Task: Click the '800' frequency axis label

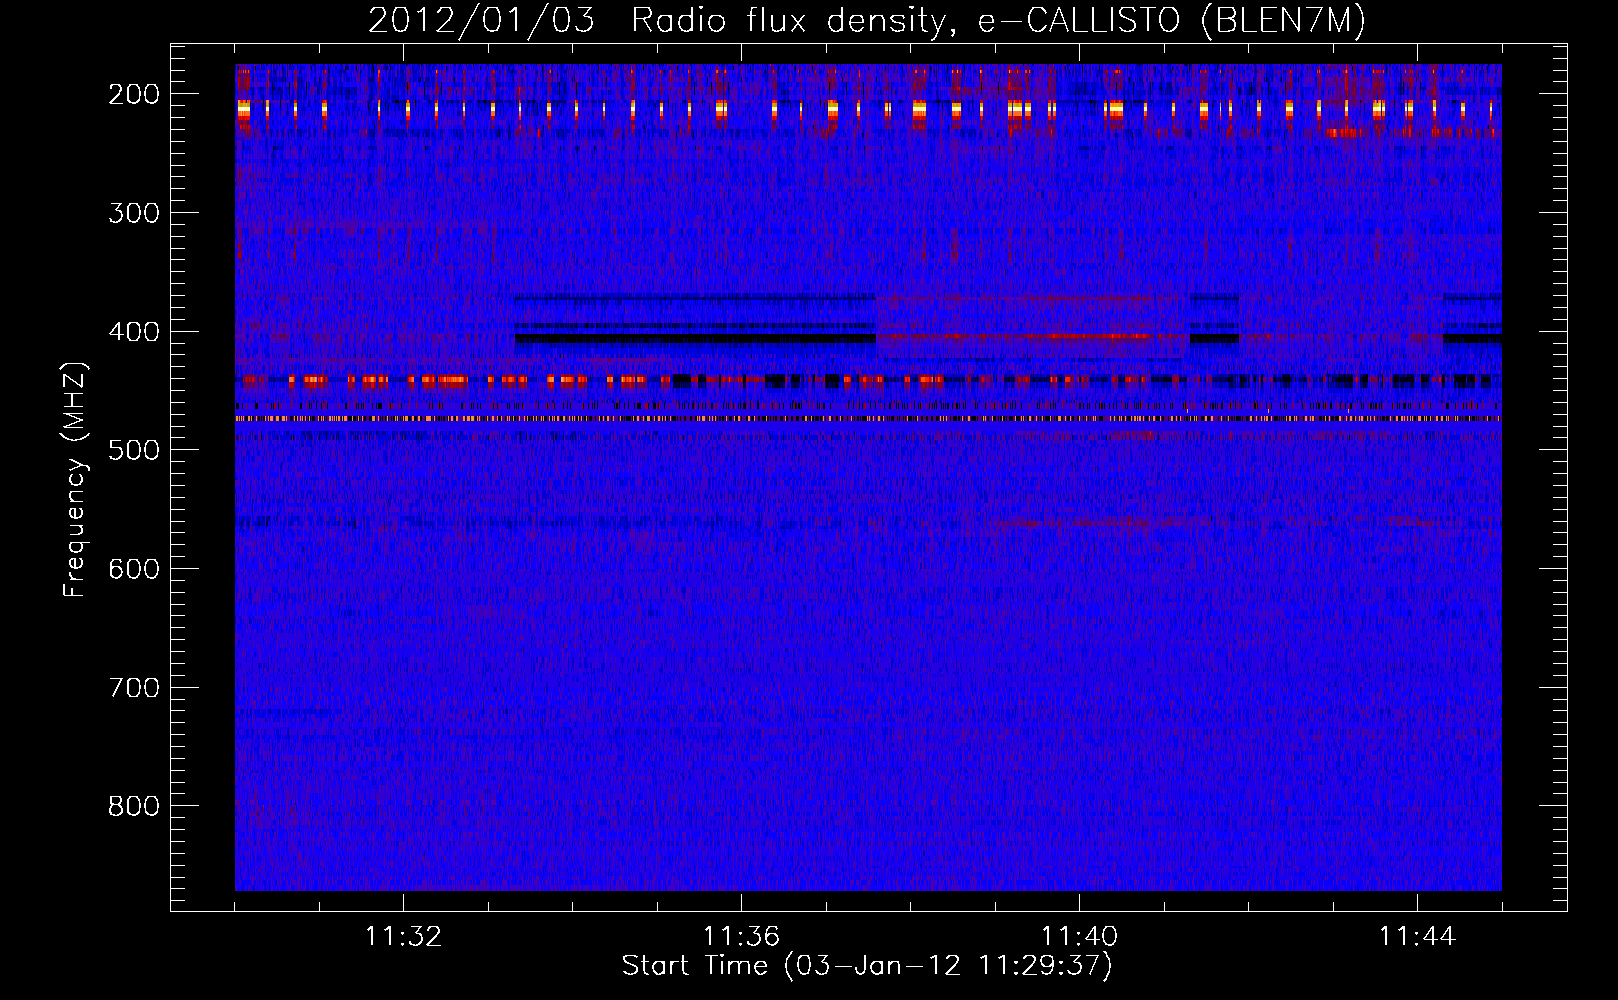Action: (x=134, y=807)
